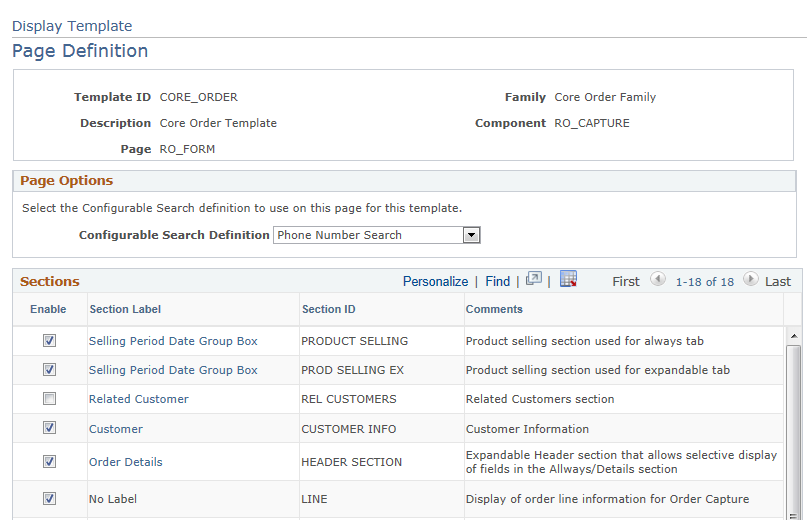Screen dimensions: 807x520
Task: Click the Display of order line information comment
Action: [x=607, y=499]
